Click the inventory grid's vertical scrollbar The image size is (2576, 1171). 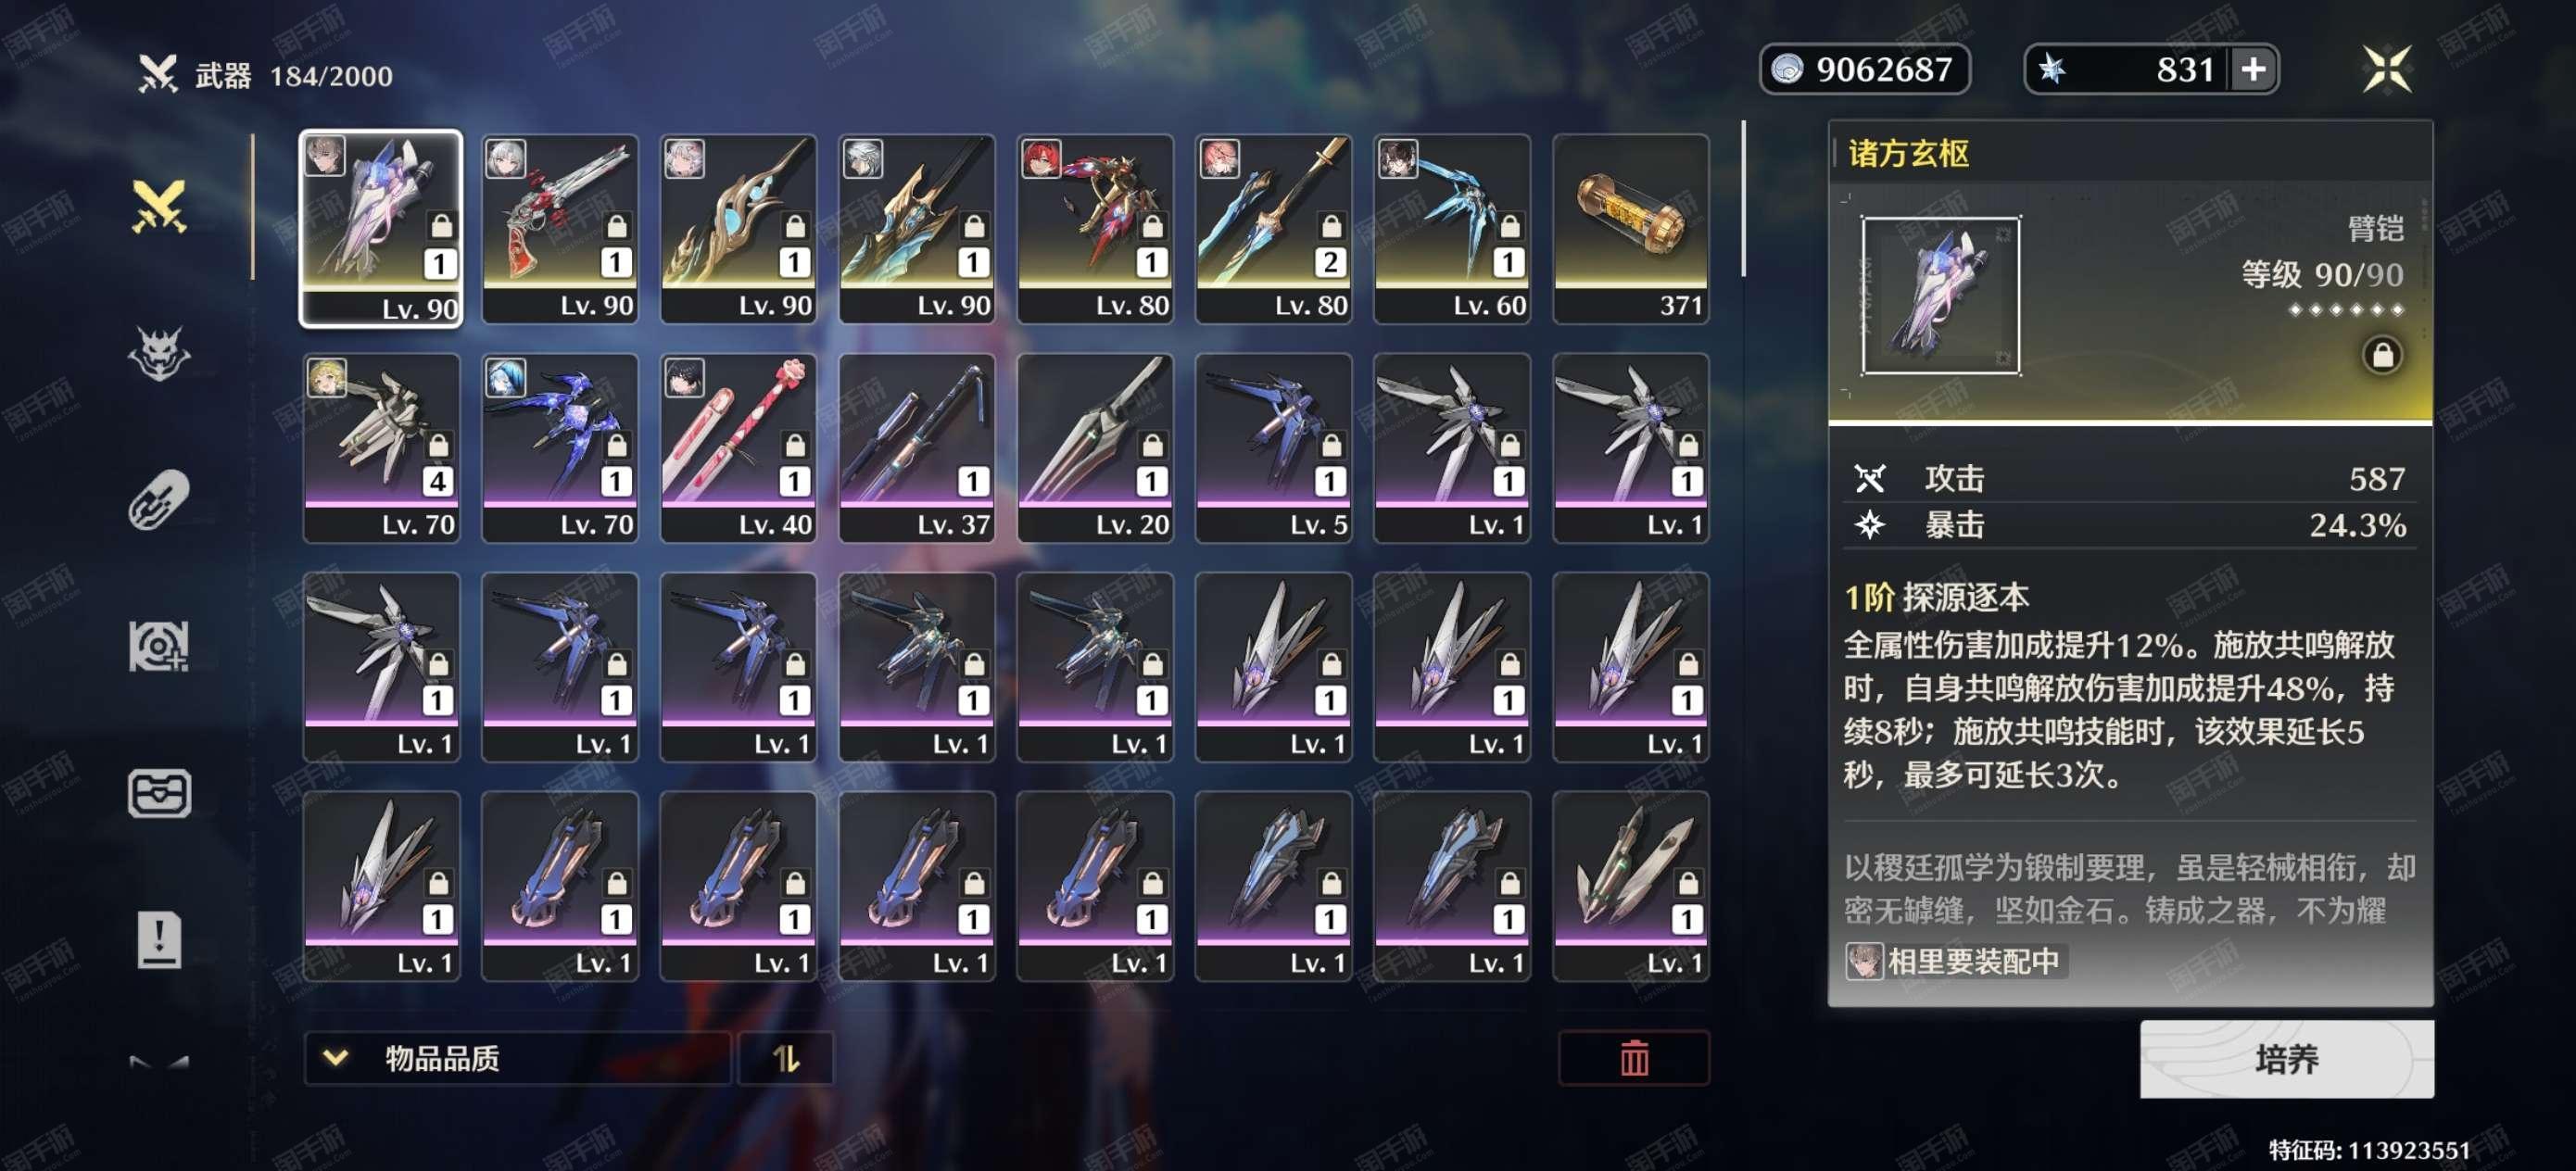[x=1743, y=199]
